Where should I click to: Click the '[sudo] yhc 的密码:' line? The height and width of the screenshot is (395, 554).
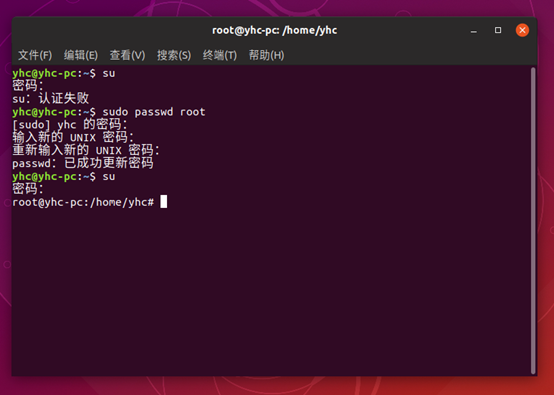pos(70,124)
